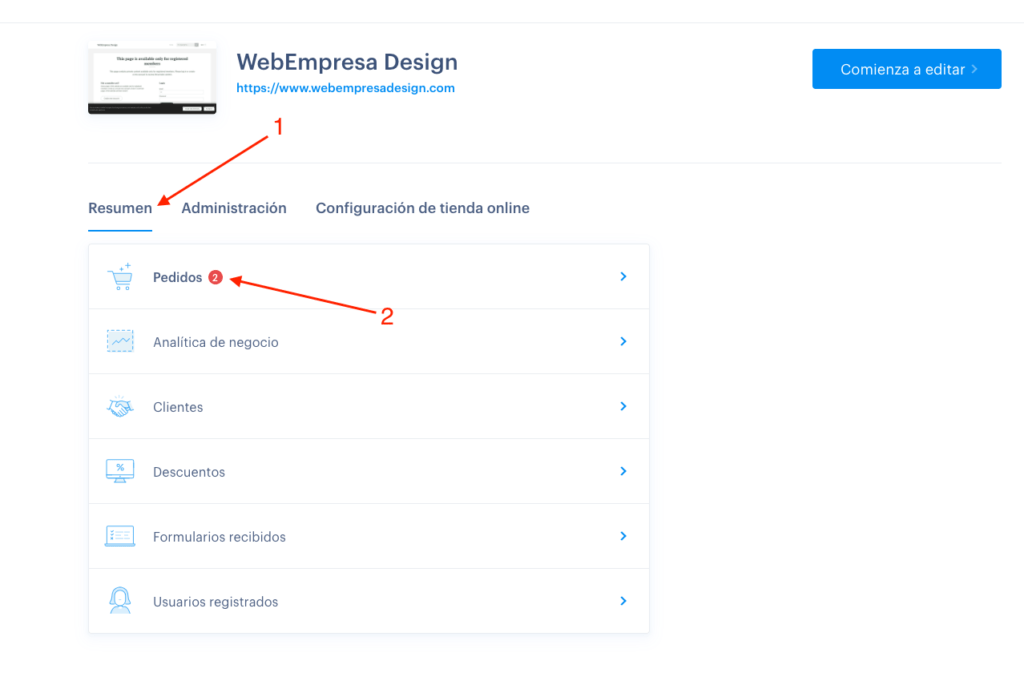The image size is (1024, 689).
Task: Click Usuarios registrados chevron arrow
Action: (x=623, y=601)
